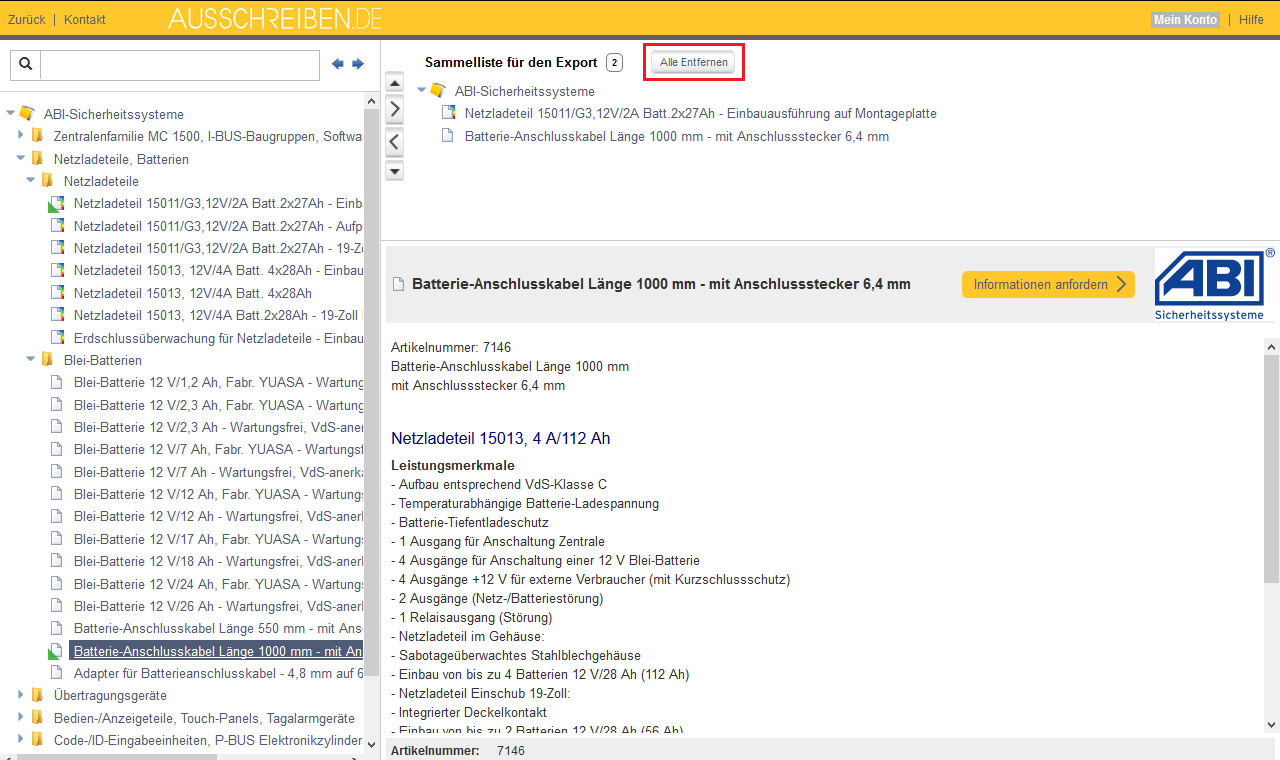Image resolution: width=1280 pixels, height=760 pixels.
Task: Go to next search result with right arrow
Action: pos(358,64)
